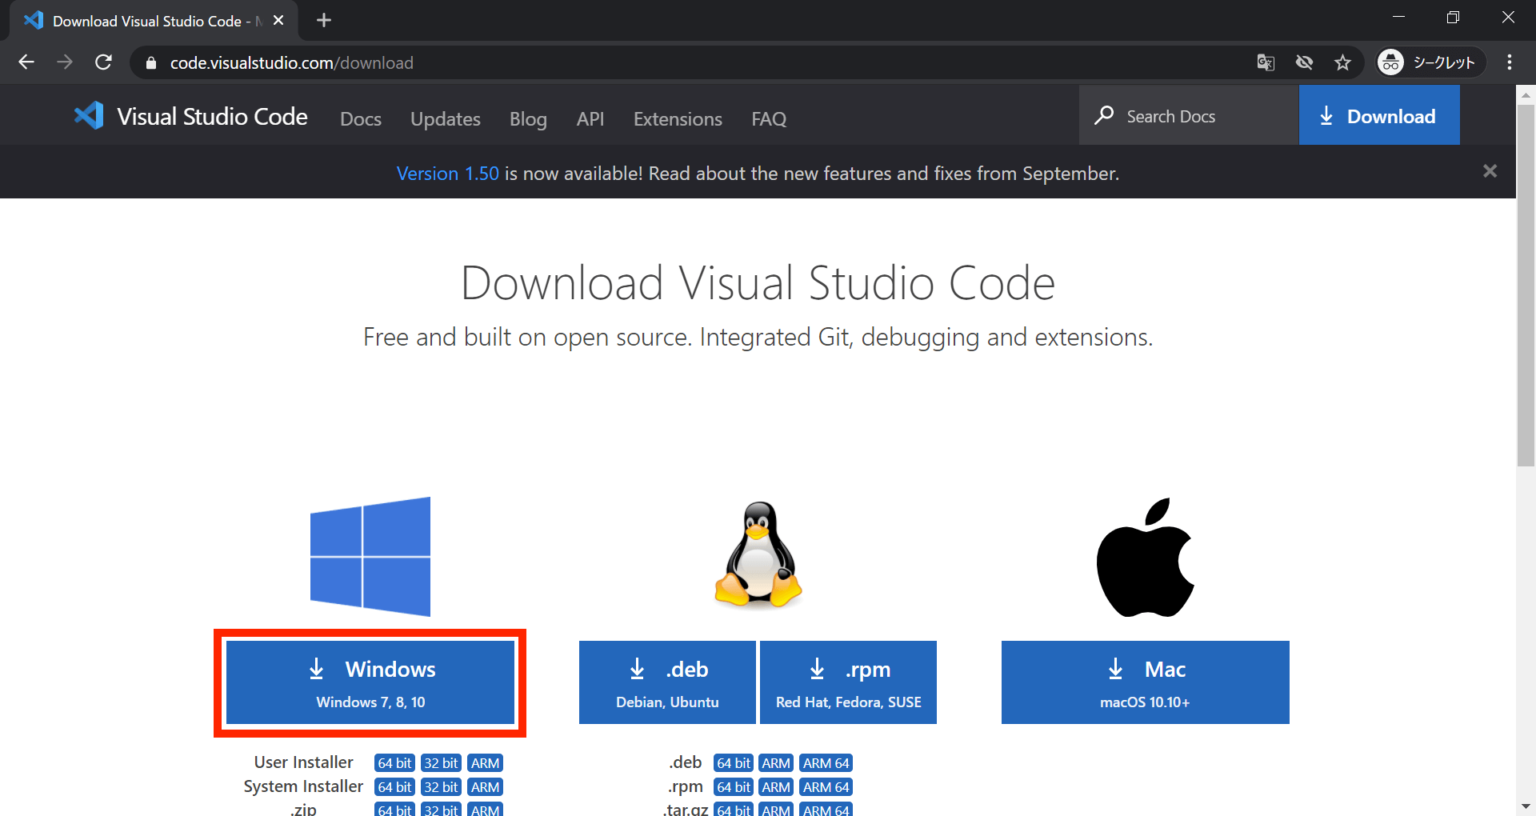
Task: Click the incognito profile icon
Action: coord(1390,62)
